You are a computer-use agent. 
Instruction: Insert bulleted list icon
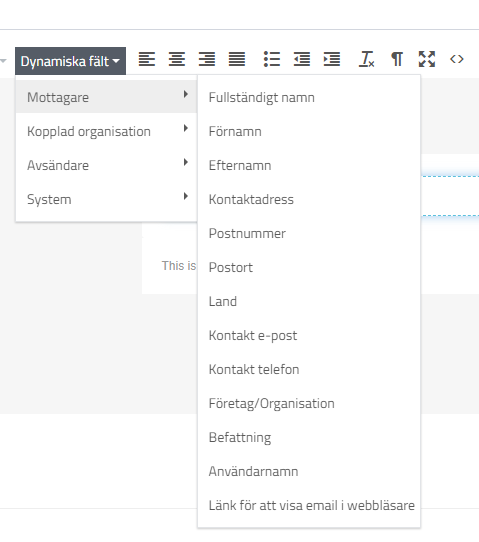point(272,59)
